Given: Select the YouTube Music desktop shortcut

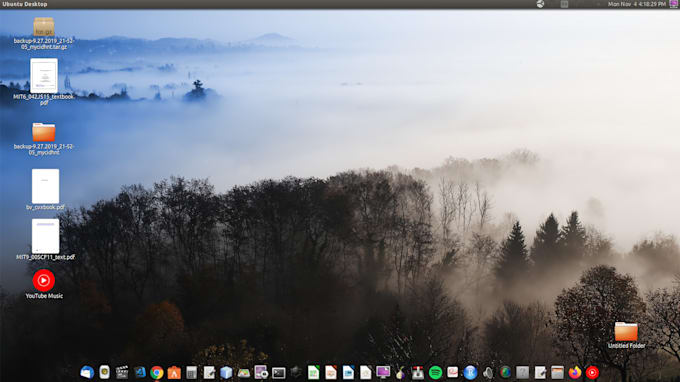Looking at the screenshot, I should [x=44, y=284].
